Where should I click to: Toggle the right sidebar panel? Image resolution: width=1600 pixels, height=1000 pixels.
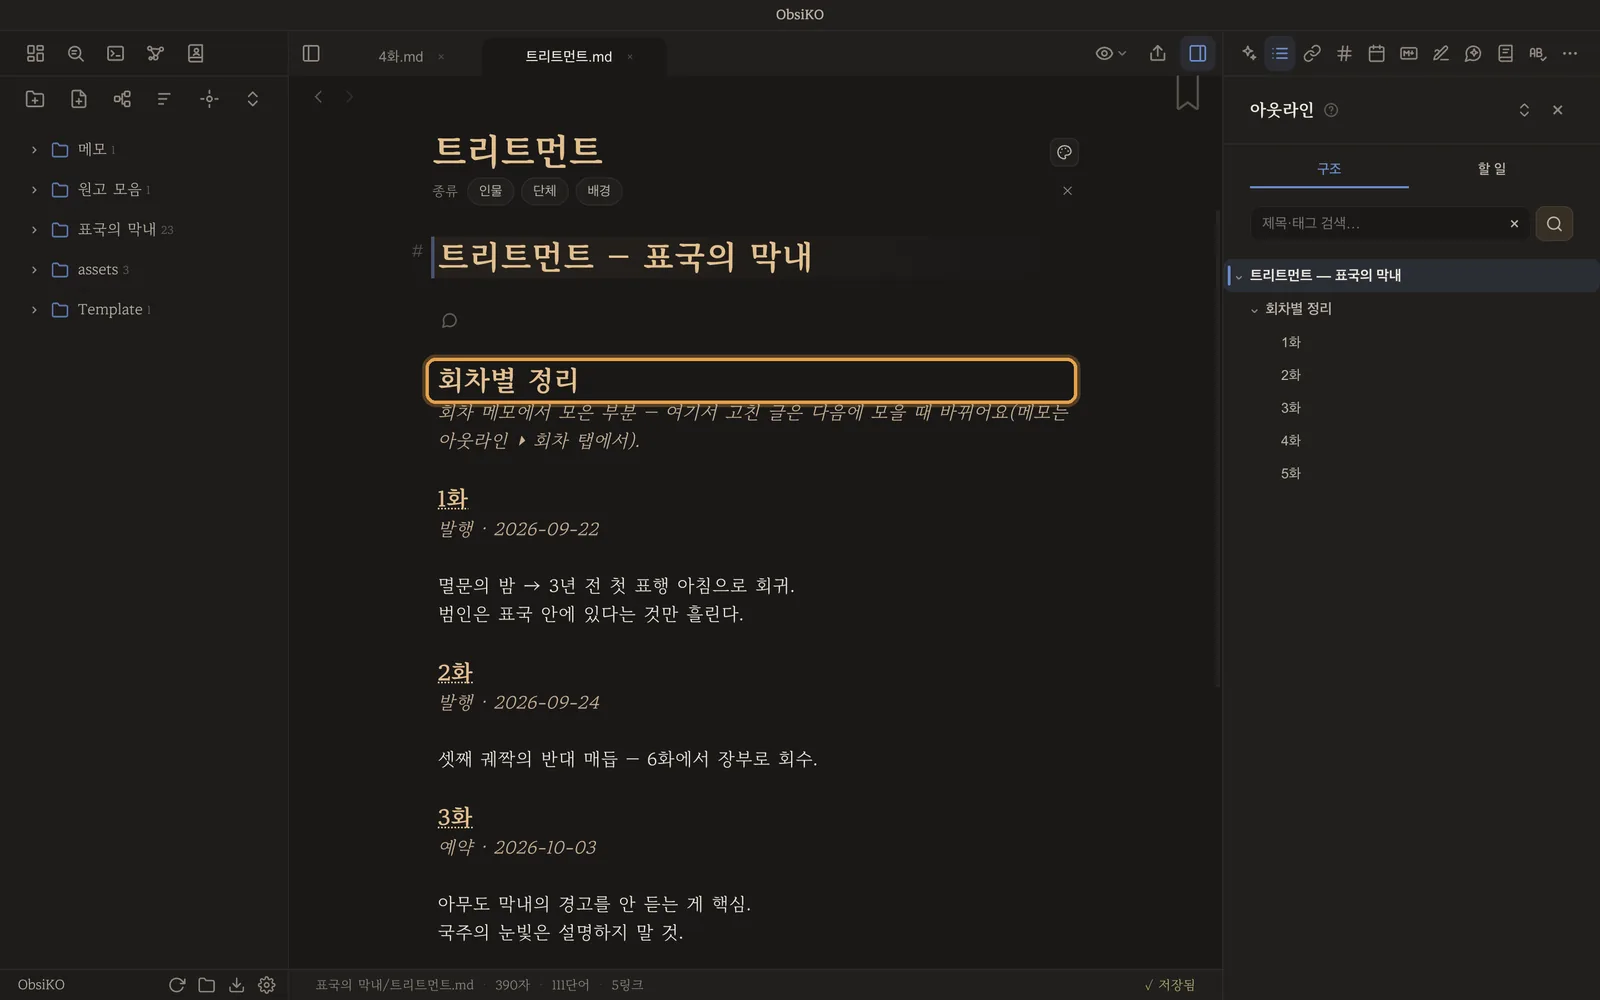1197,53
